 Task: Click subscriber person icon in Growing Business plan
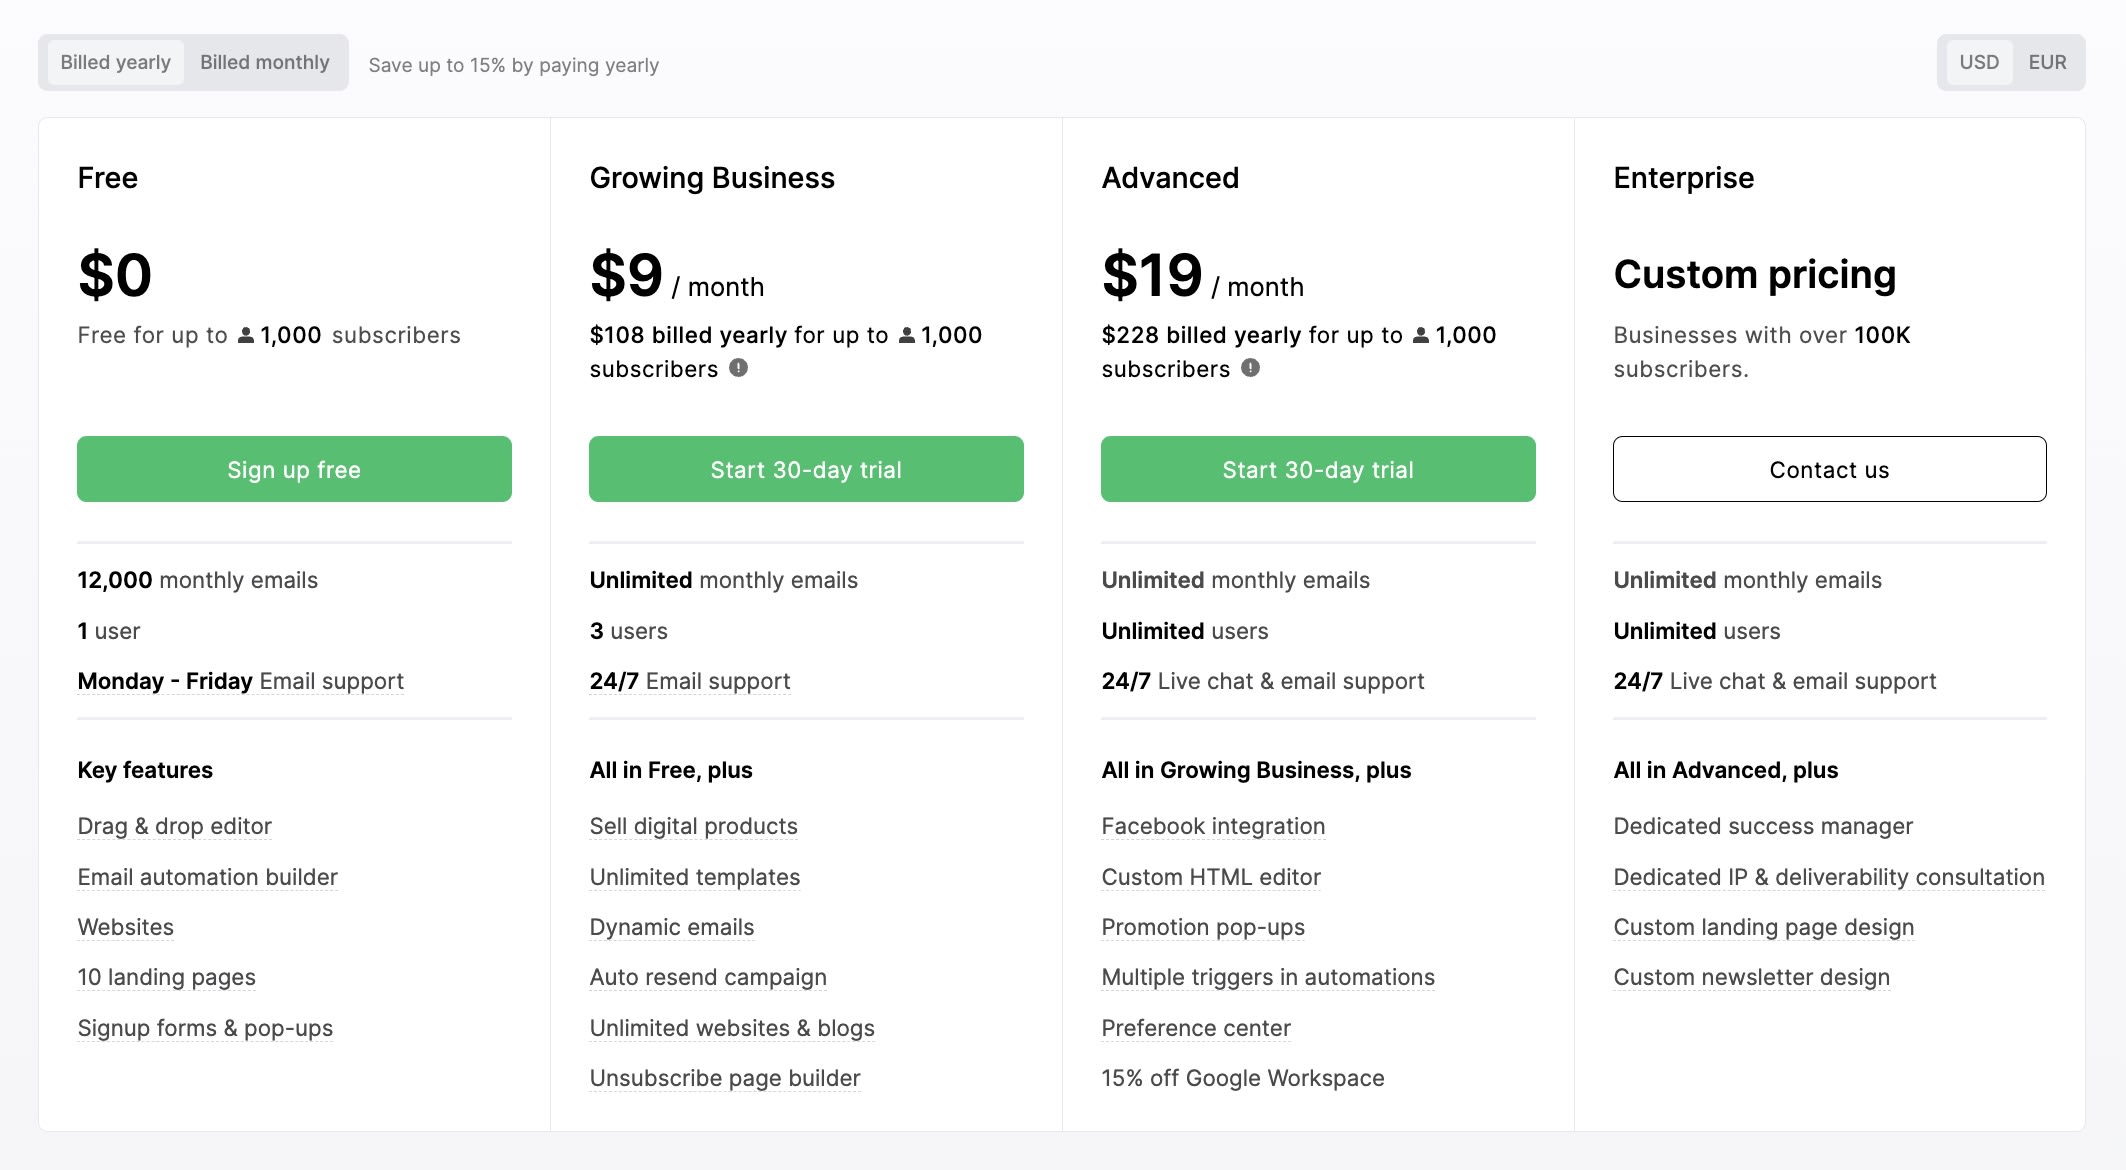(x=906, y=335)
